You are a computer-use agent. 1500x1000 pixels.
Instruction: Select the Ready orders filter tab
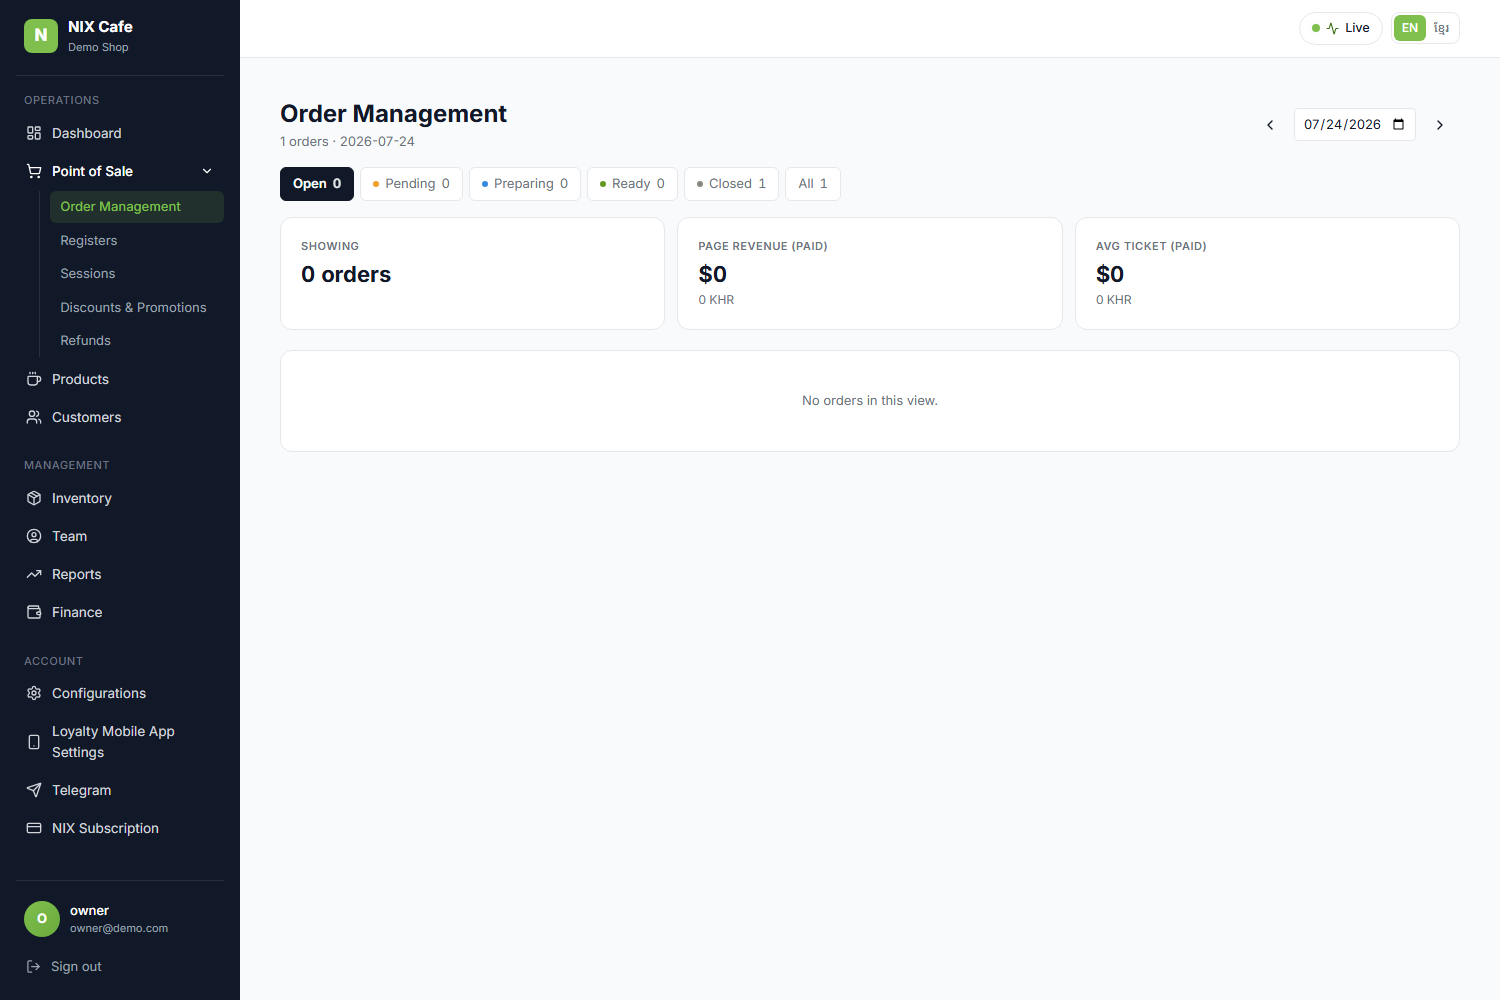(632, 184)
